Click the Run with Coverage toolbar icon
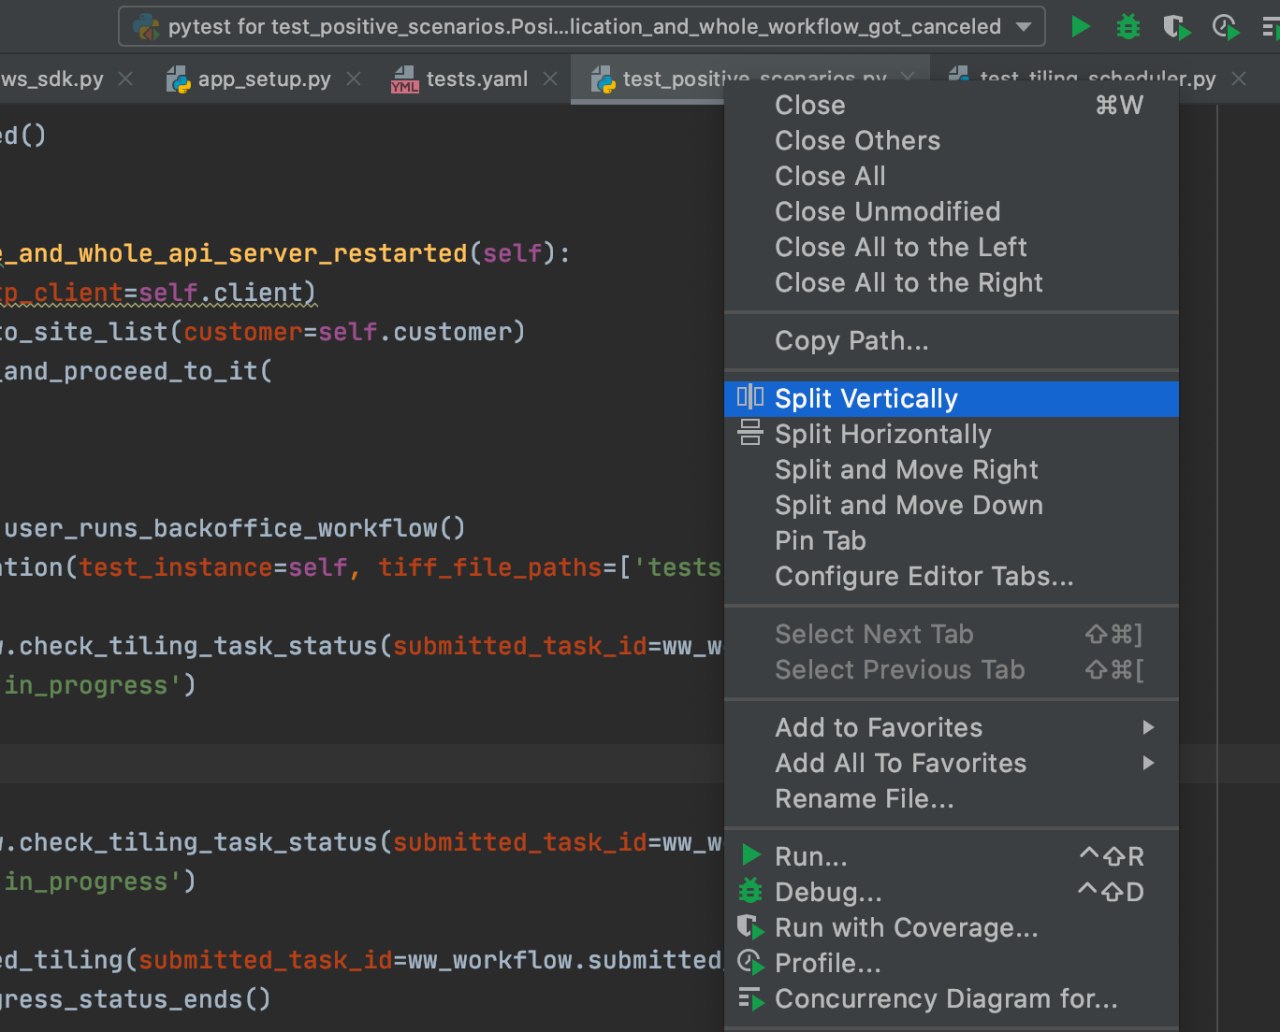This screenshot has height=1032, width=1280. point(1177,27)
